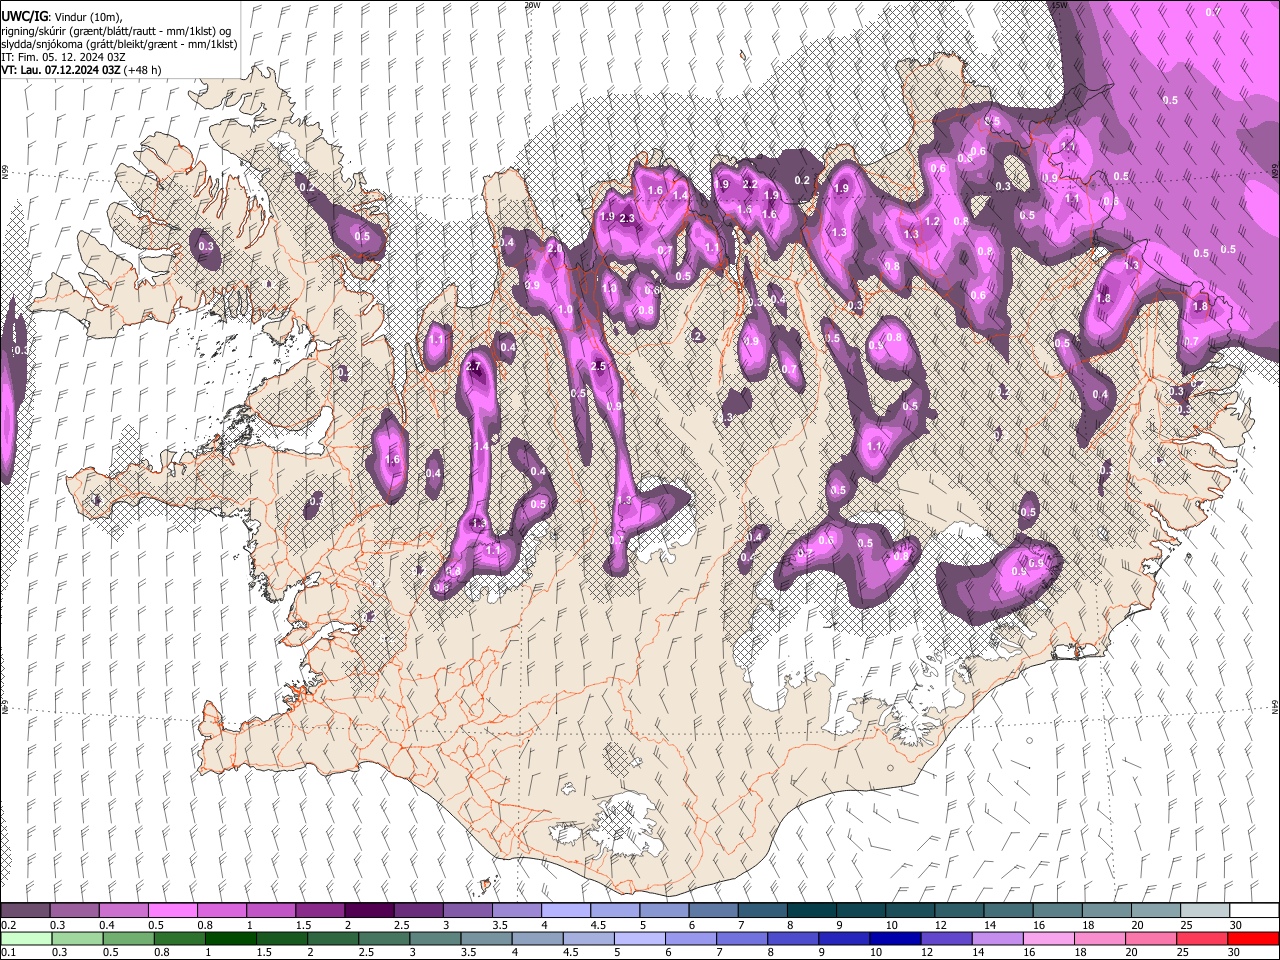Image resolution: width=1280 pixels, height=960 pixels.
Task: Click the dark teal 8–9 swatch on upper scale
Action: pos(812,911)
